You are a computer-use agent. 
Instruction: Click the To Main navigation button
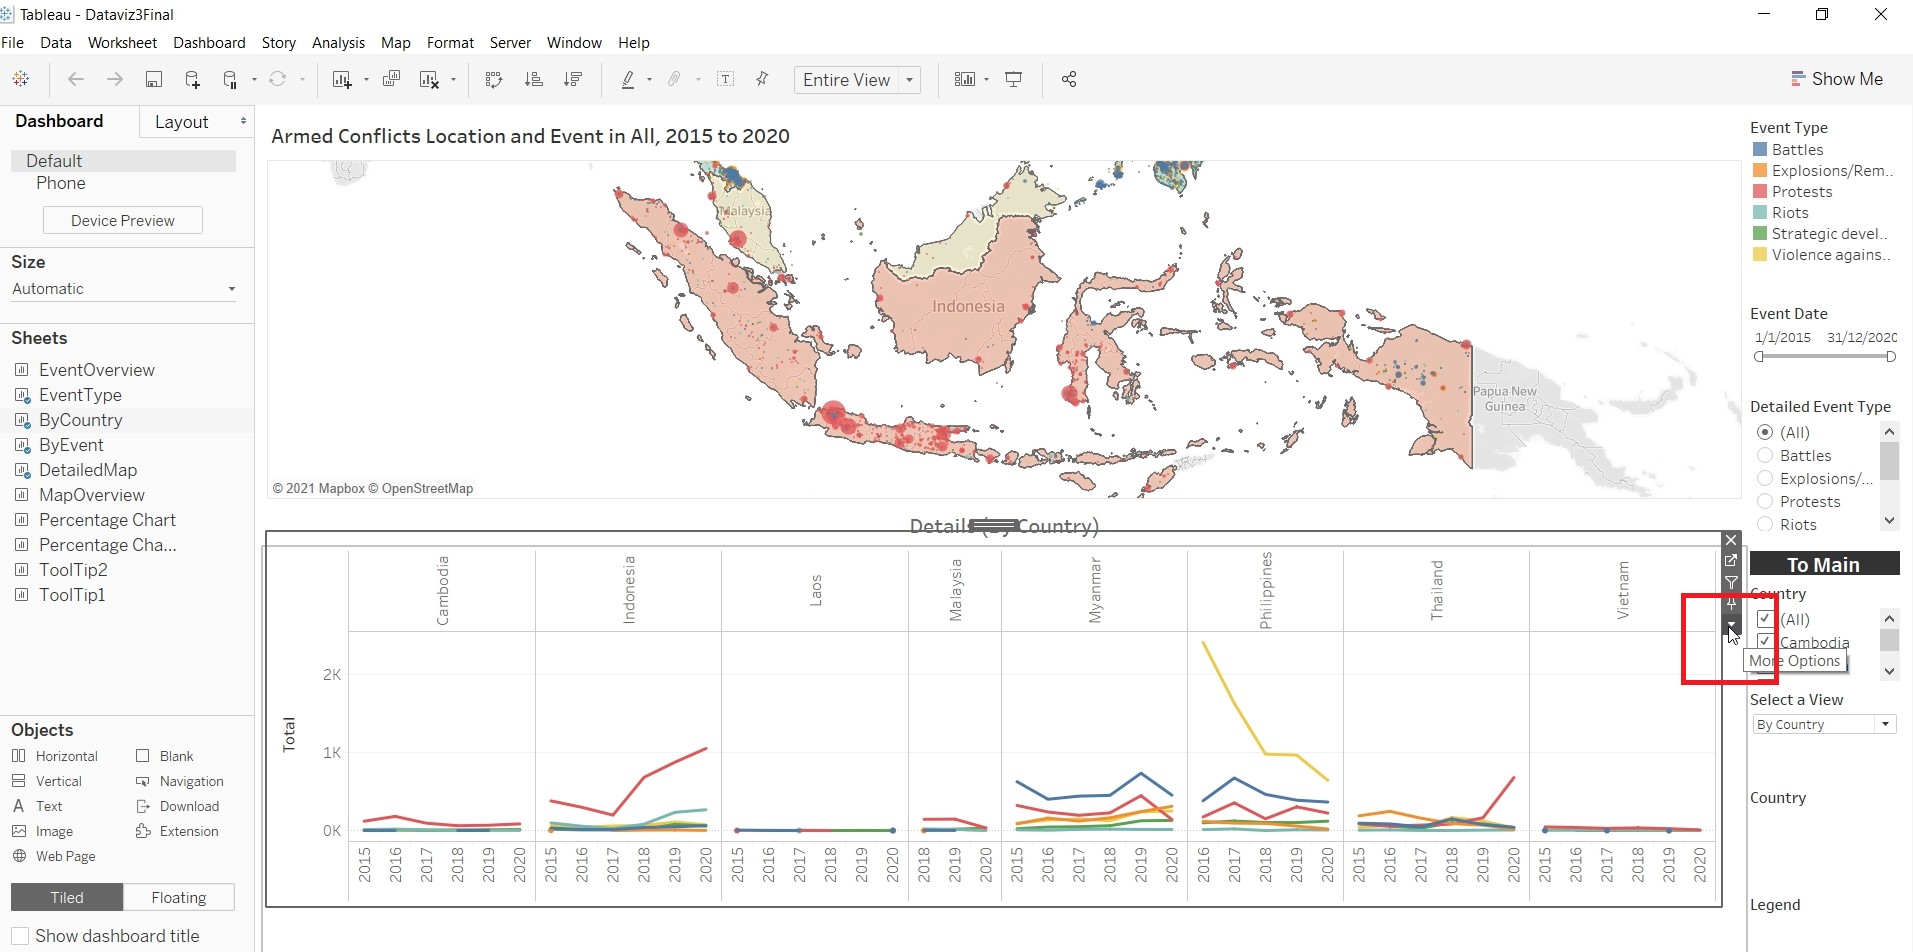1823,565
